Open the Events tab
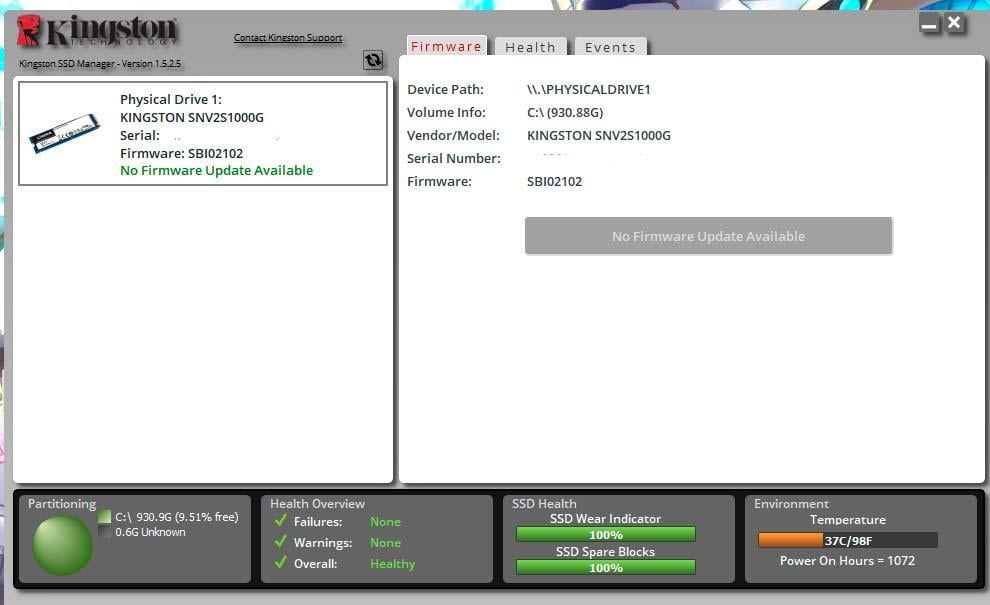 coord(610,47)
